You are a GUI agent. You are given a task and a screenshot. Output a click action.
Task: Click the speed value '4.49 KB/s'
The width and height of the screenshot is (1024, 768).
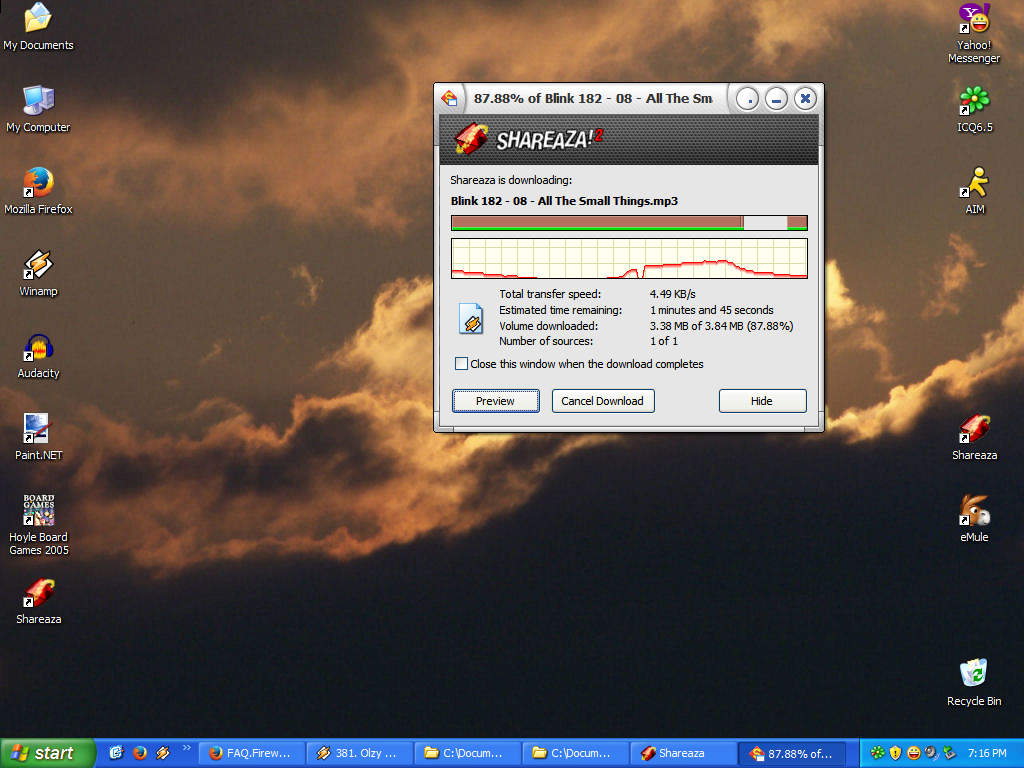pos(673,294)
